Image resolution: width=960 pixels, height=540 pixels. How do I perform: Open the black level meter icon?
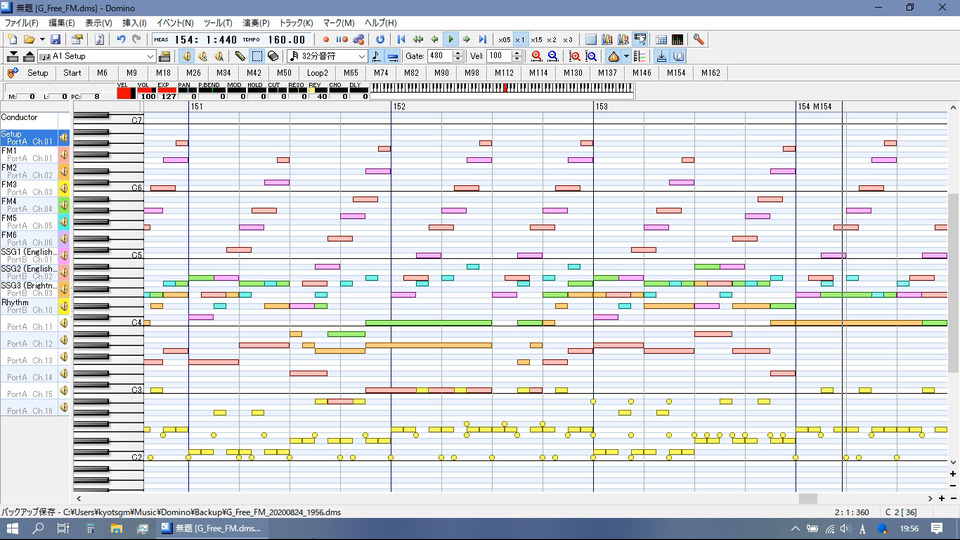coord(677,39)
